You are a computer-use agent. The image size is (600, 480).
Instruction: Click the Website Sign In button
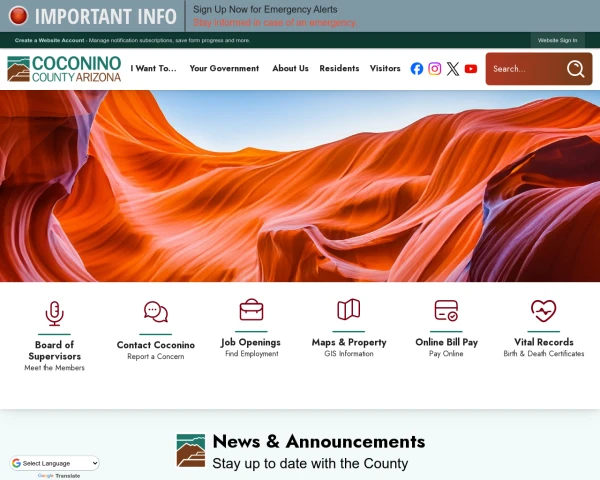557,40
